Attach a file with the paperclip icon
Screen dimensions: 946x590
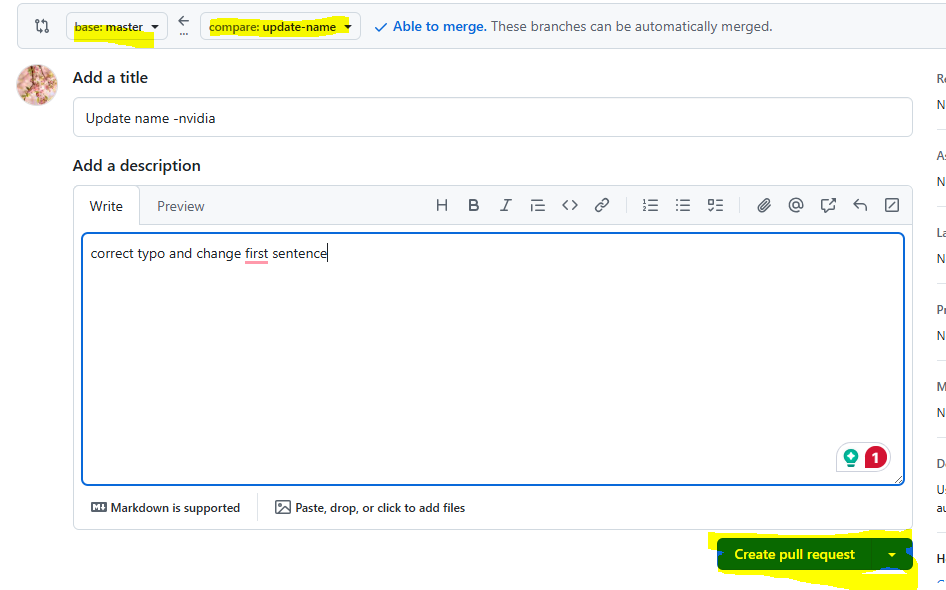(x=763, y=205)
